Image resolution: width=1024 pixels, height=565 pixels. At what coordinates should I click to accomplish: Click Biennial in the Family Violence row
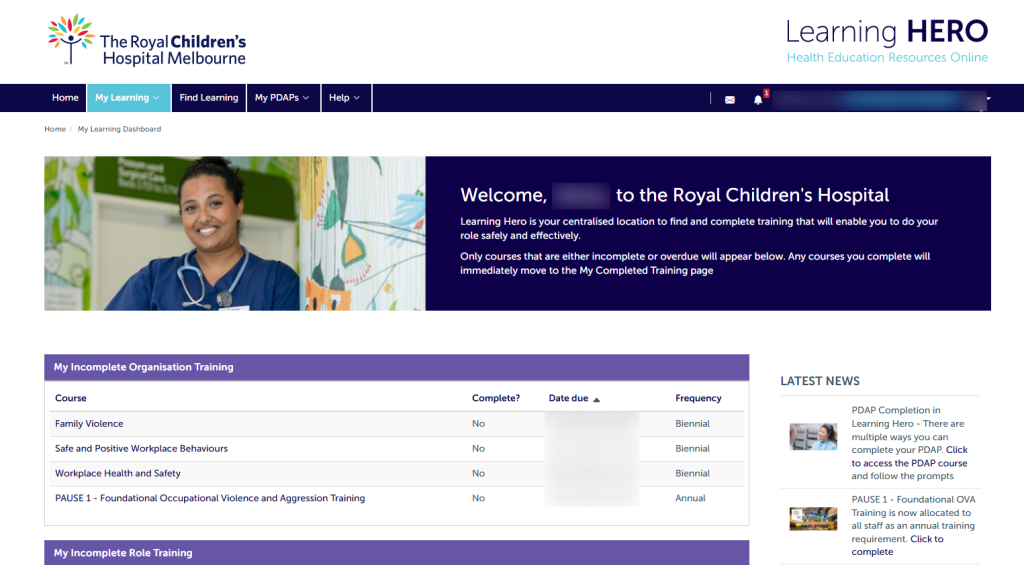[x=692, y=424]
